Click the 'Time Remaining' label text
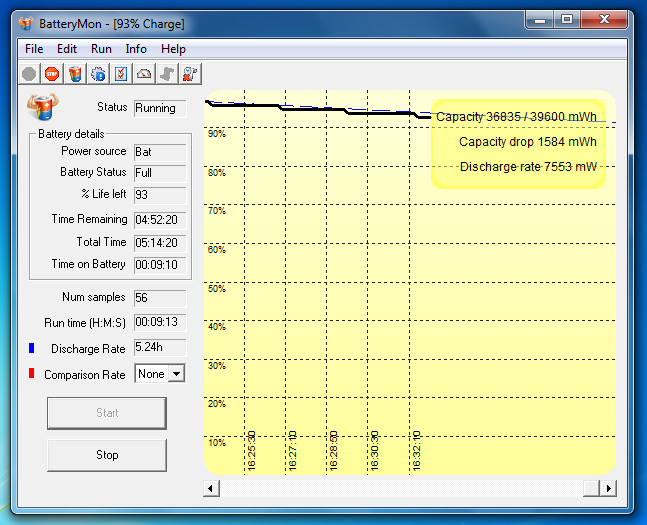 coord(89,219)
